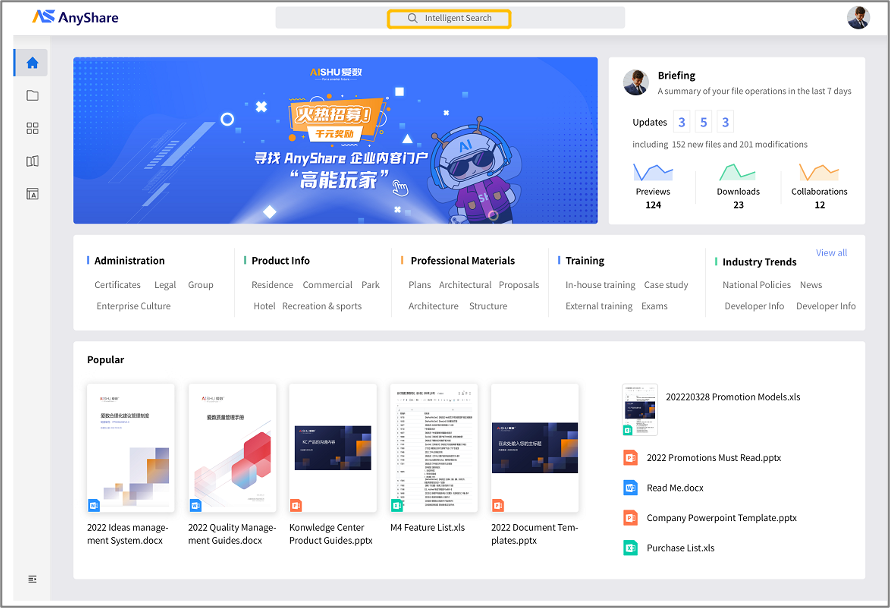Open 2022 Quality Management Guides thumbnail
The image size is (890, 608).
pos(231,448)
